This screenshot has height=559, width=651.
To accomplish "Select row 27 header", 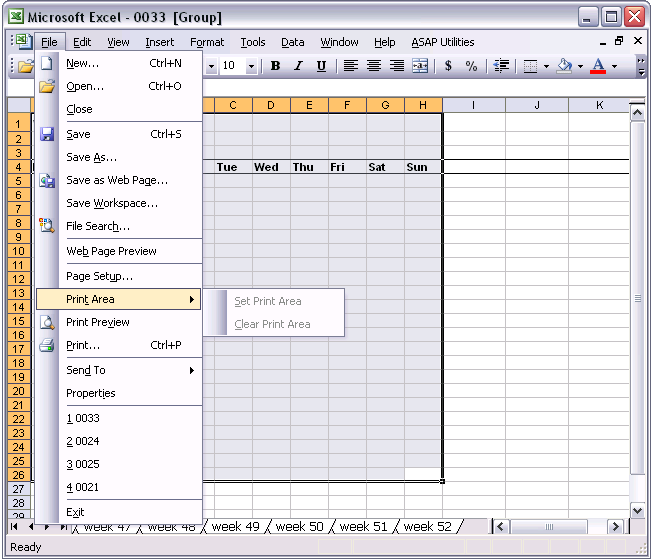I will pos(18,489).
